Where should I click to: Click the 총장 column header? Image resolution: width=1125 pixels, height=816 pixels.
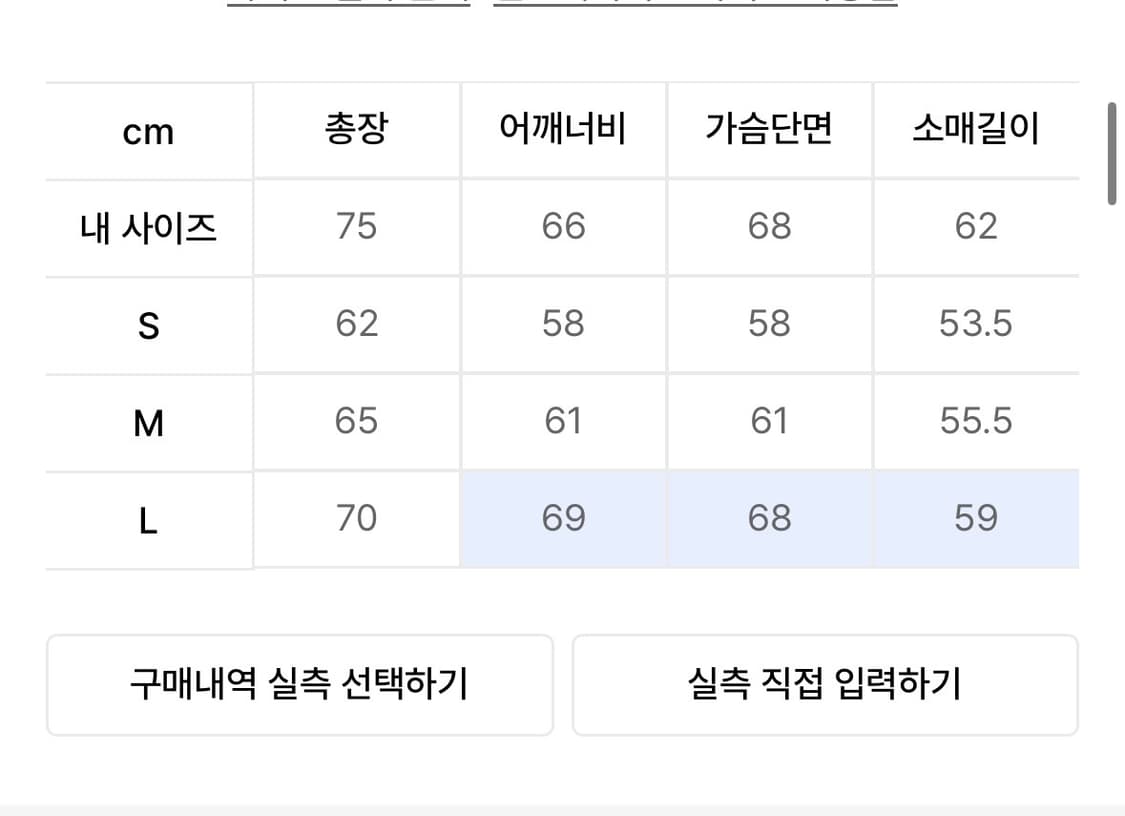356,131
